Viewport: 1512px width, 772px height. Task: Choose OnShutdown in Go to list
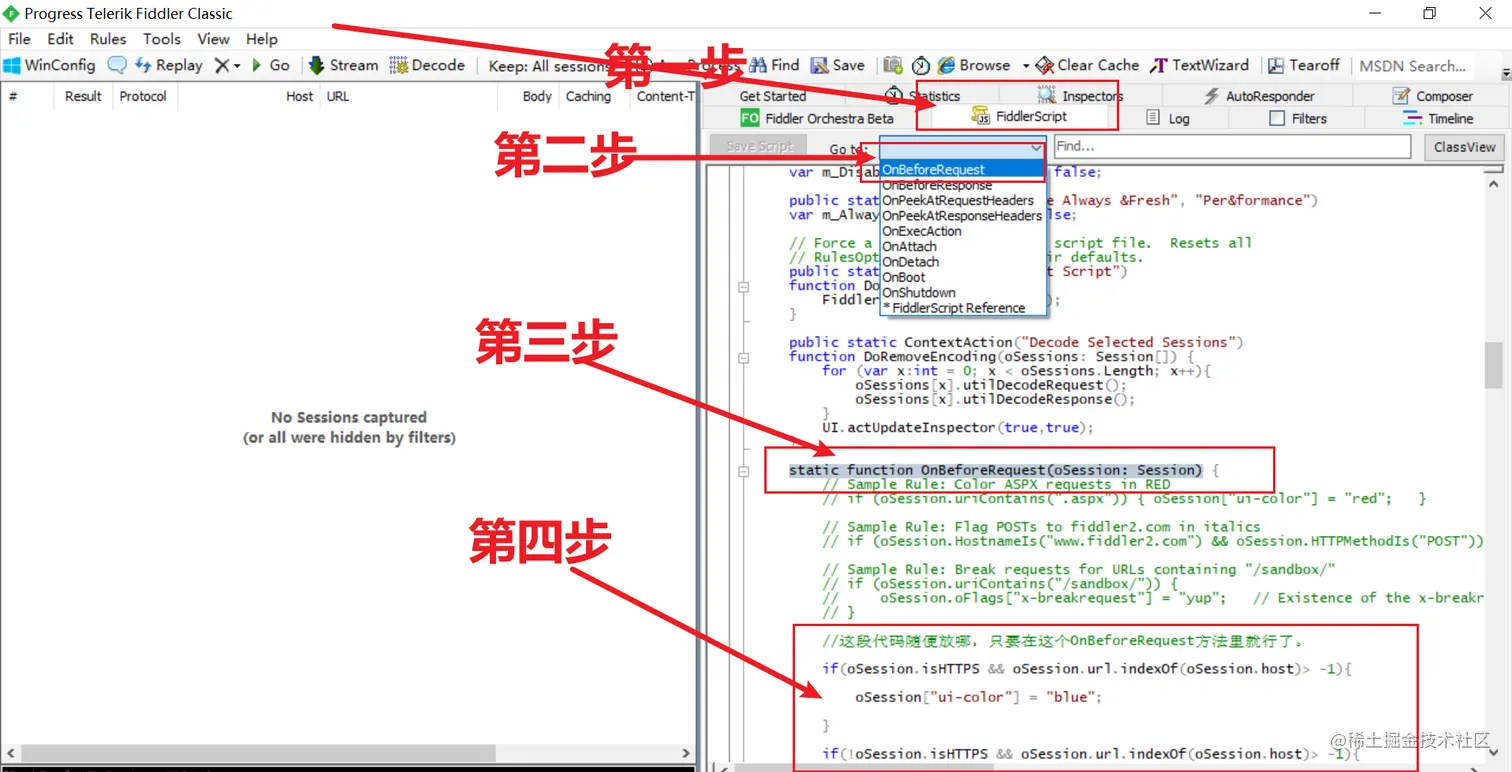tap(962, 292)
